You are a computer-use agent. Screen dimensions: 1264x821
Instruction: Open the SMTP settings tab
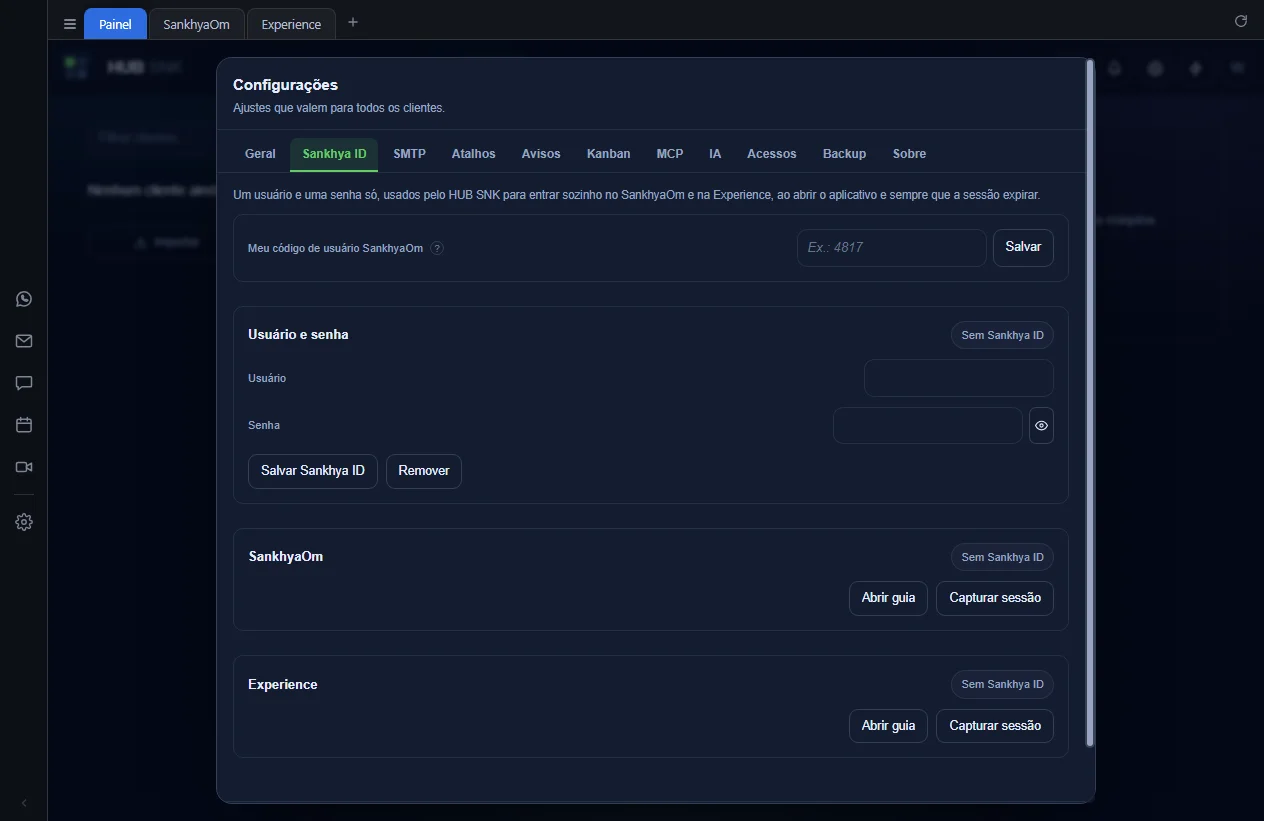tap(409, 154)
